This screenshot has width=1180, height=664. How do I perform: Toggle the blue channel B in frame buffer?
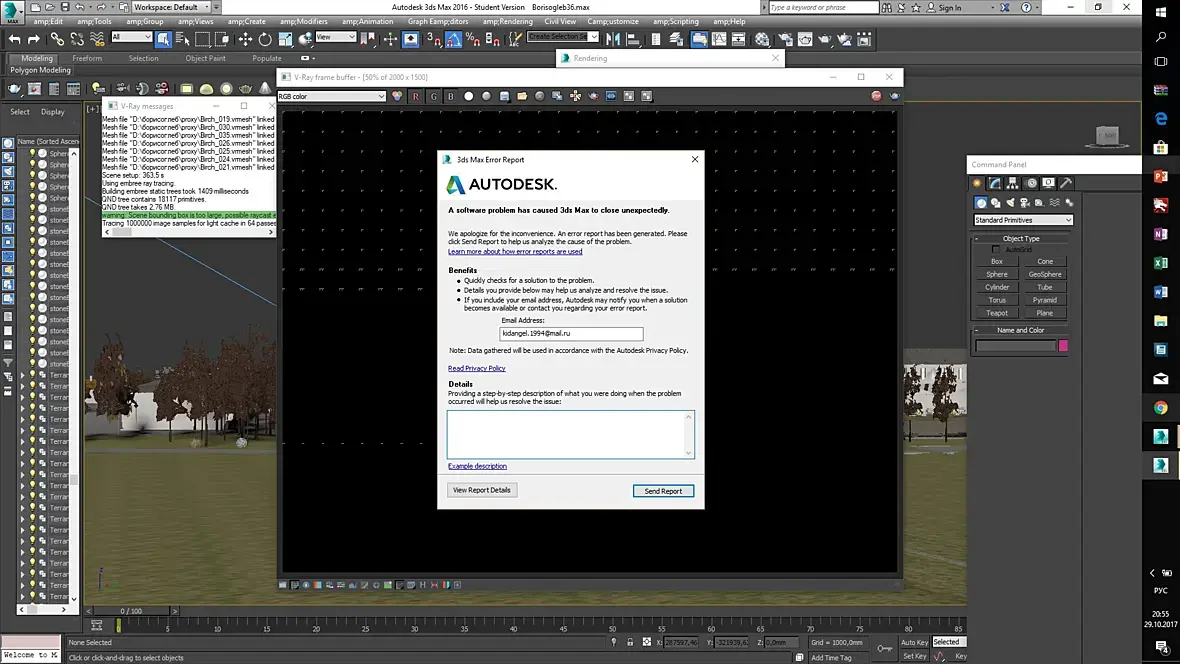(x=451, y=96)
